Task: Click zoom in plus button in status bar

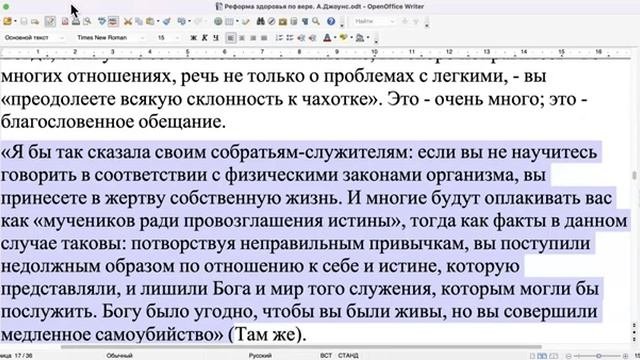Action: coord(625,356)
